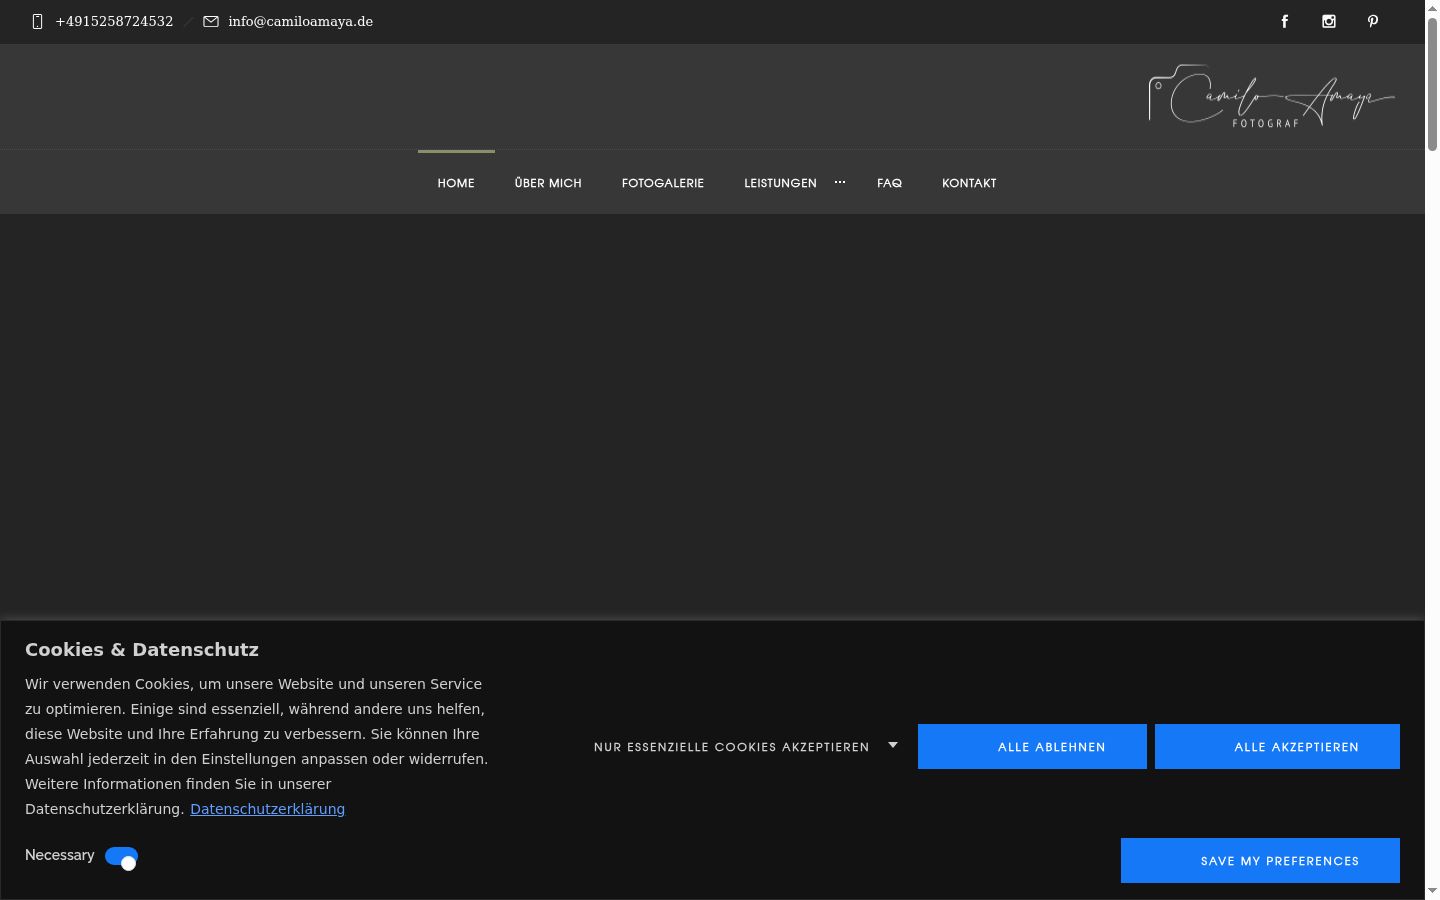Click Save My Preferences button
Image resolution: width=1440 pixels, height=900 pixels.
click(x=1260, y=861)
